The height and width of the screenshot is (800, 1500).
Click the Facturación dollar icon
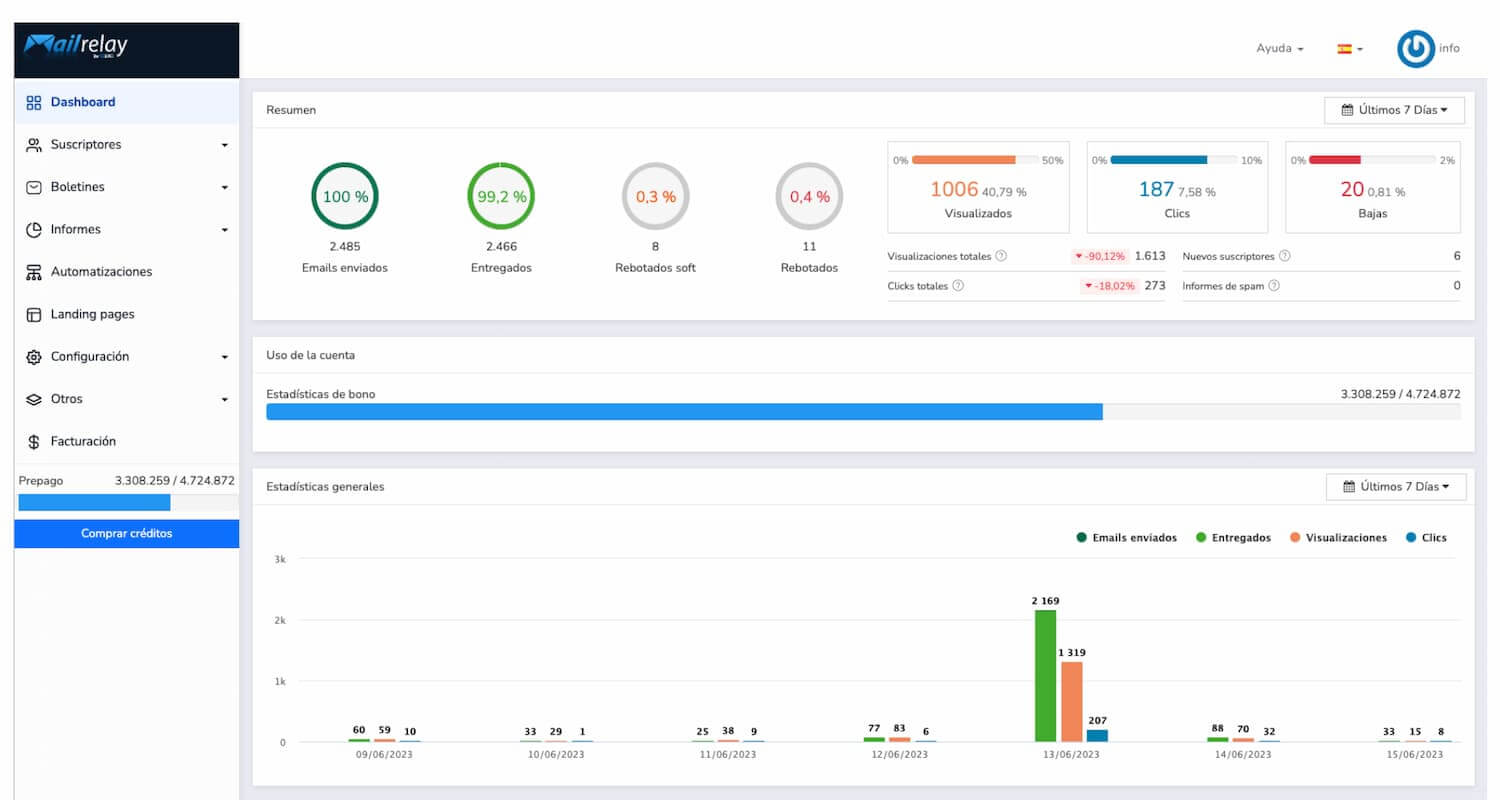[x=33, y=442]
